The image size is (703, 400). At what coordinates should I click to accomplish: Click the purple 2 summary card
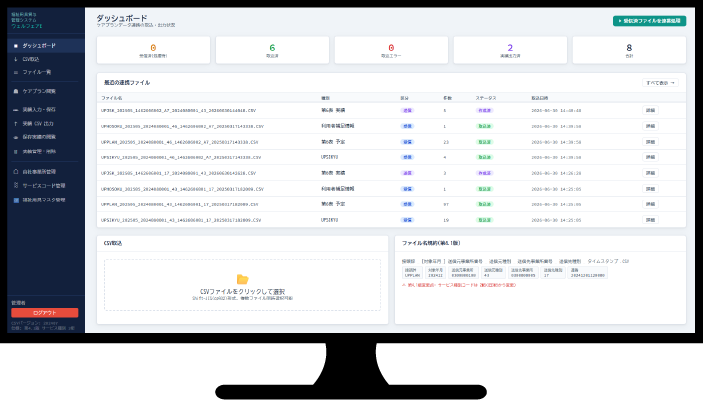click(510, 50)
